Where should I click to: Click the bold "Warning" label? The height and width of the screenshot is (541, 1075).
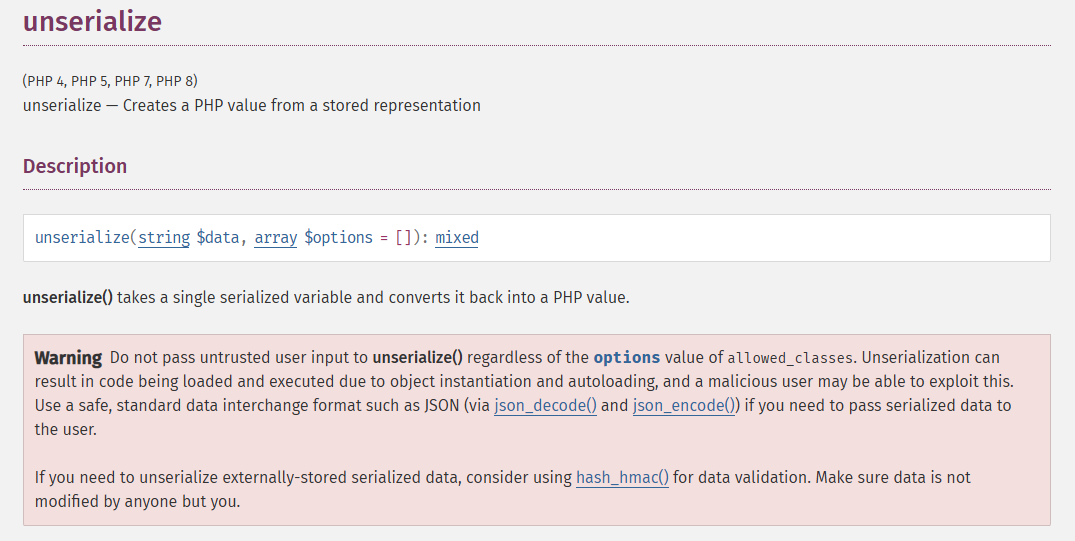point(68,357)
